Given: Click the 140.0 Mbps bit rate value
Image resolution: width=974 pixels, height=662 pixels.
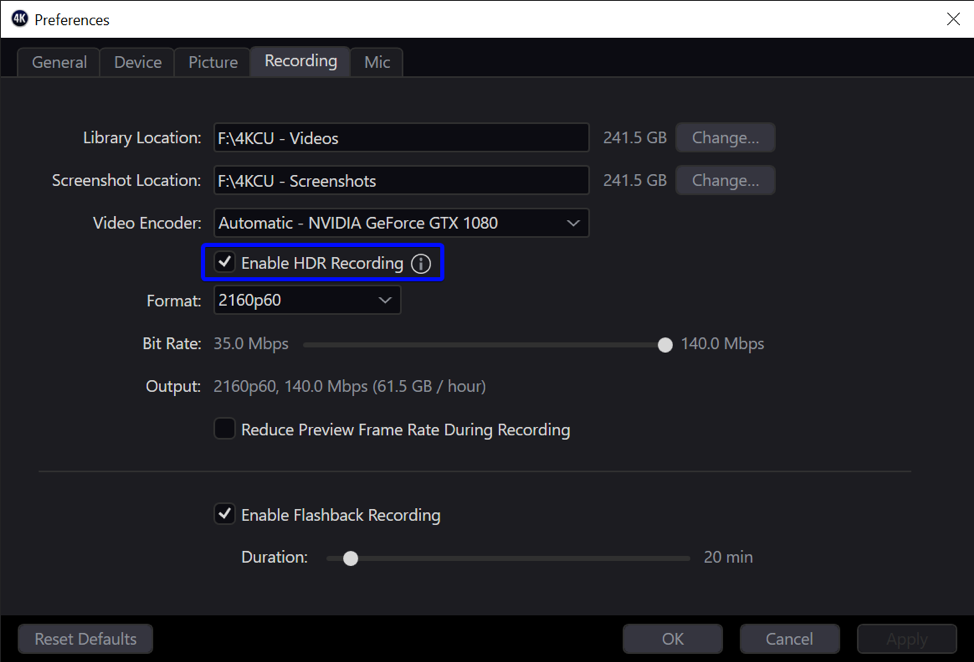Looking at the screenshot, I should (722, 343).
